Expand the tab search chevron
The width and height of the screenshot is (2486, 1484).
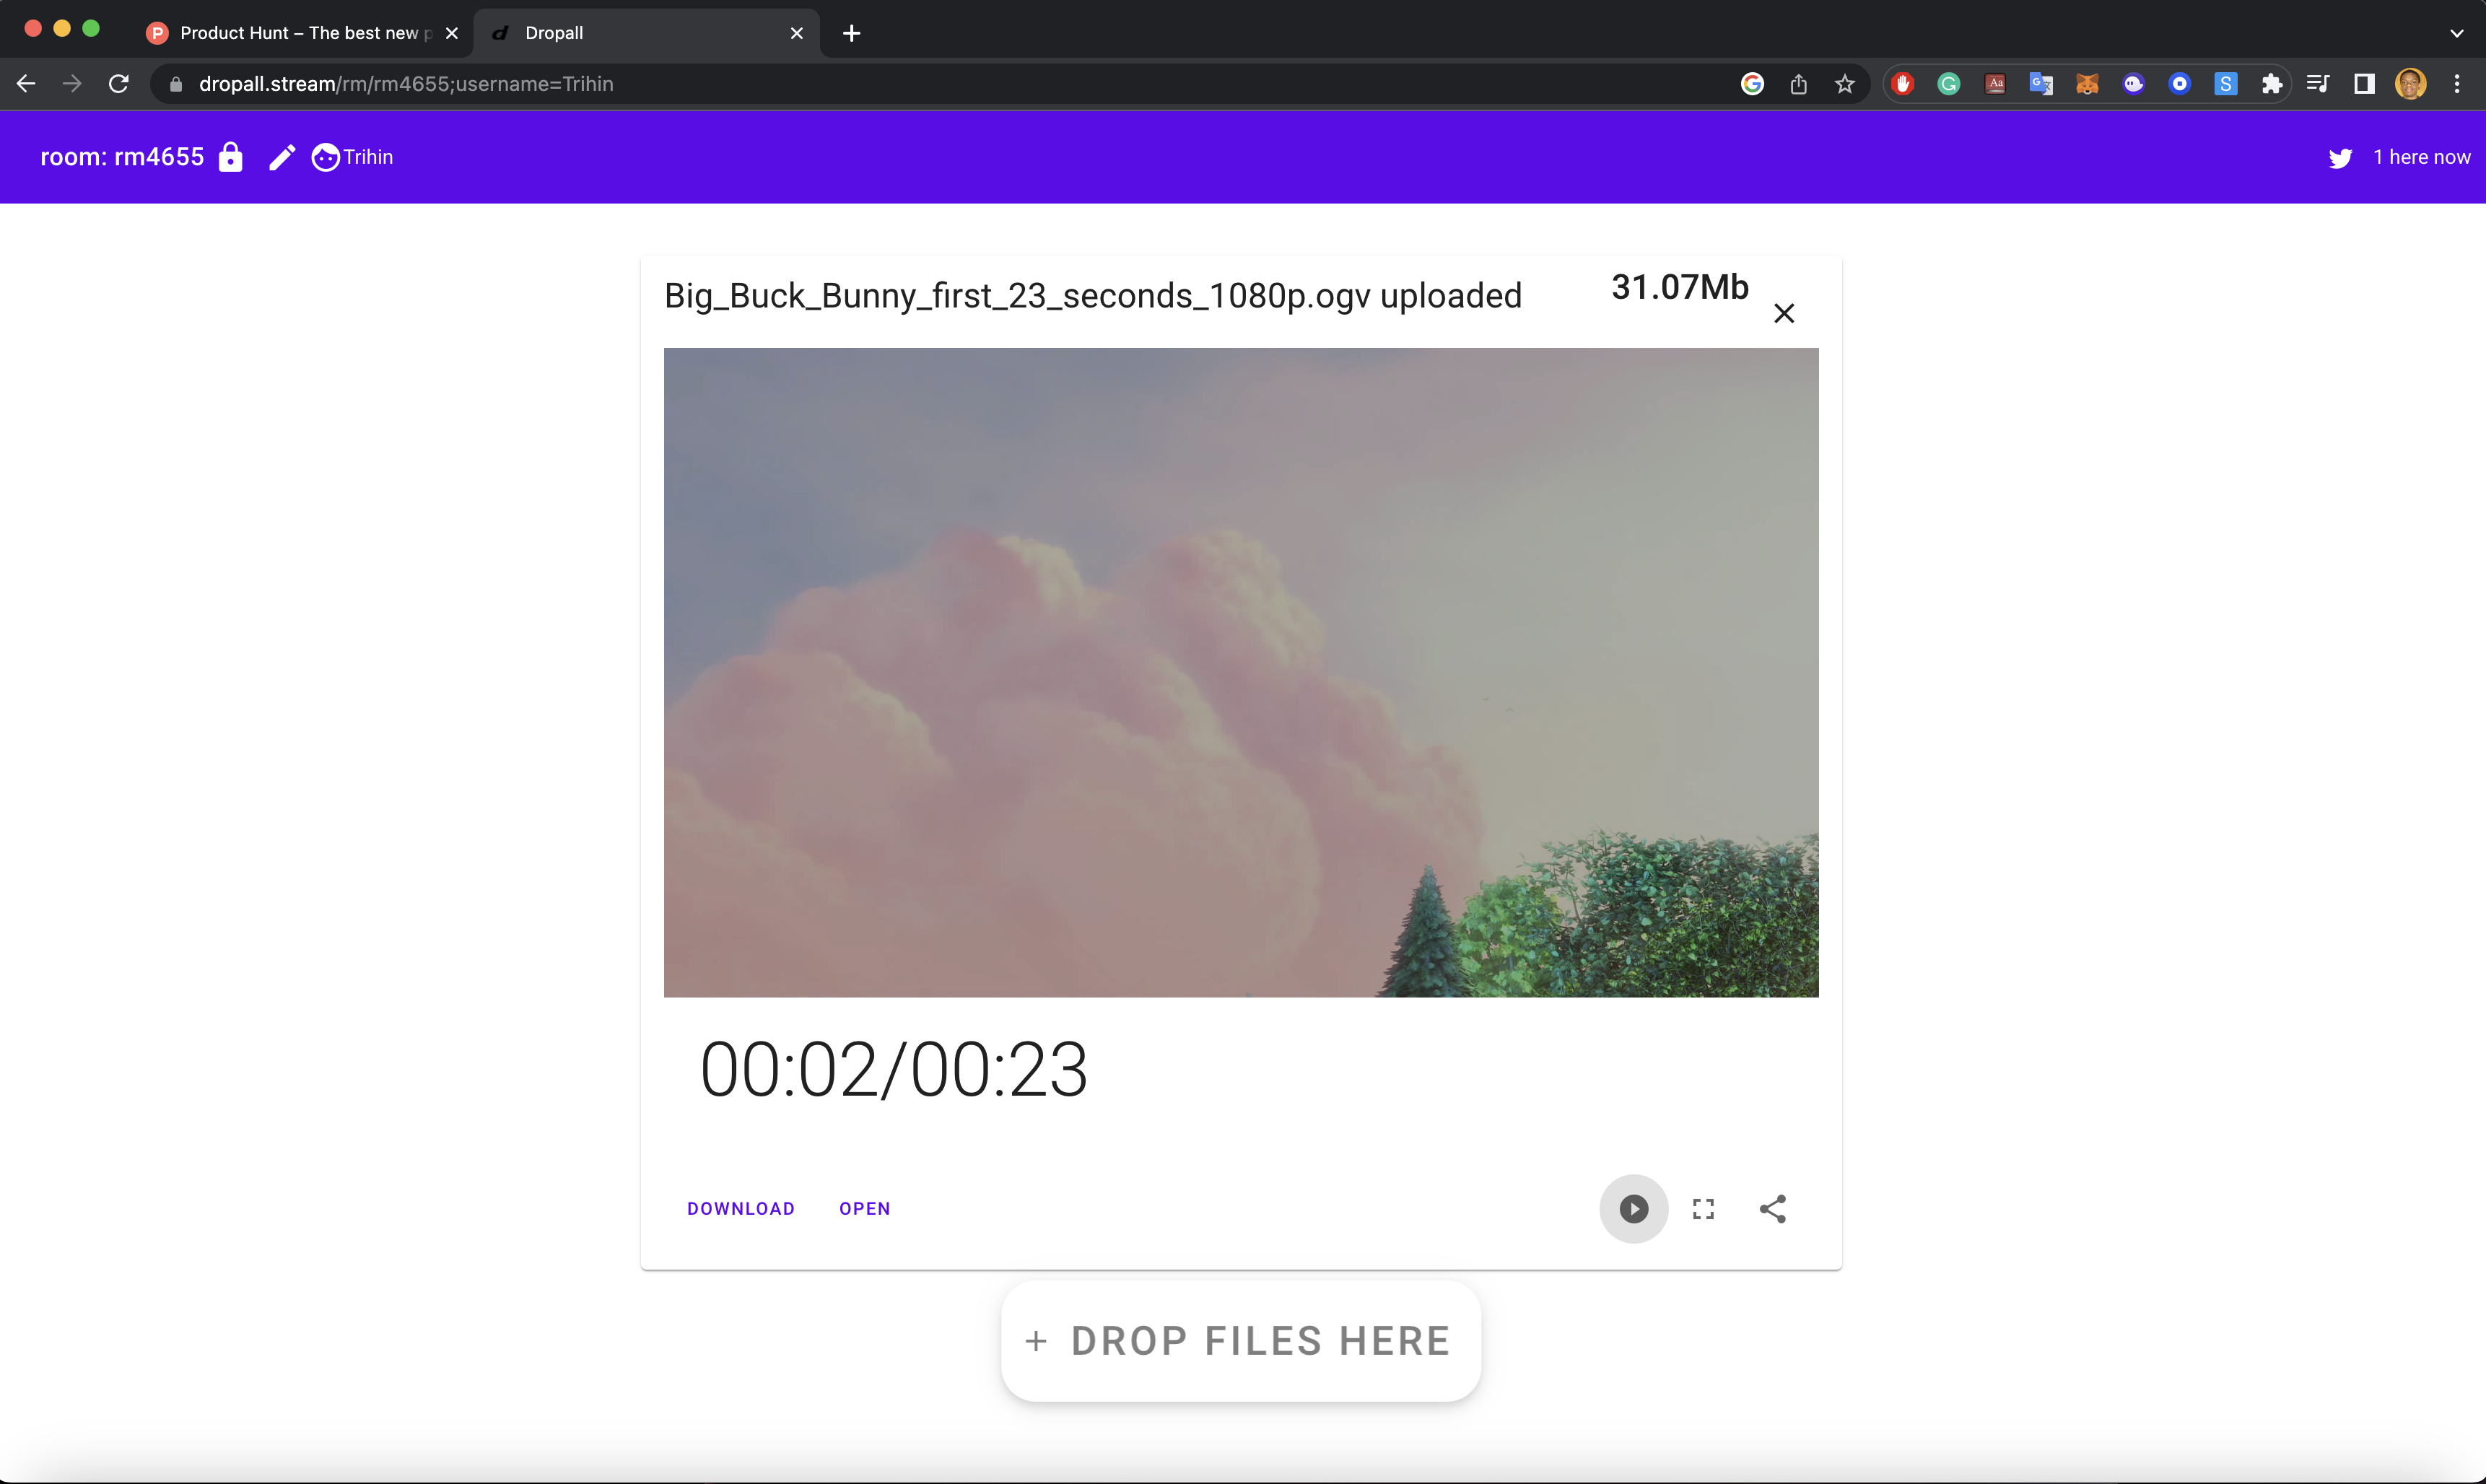pos(2456,33)
